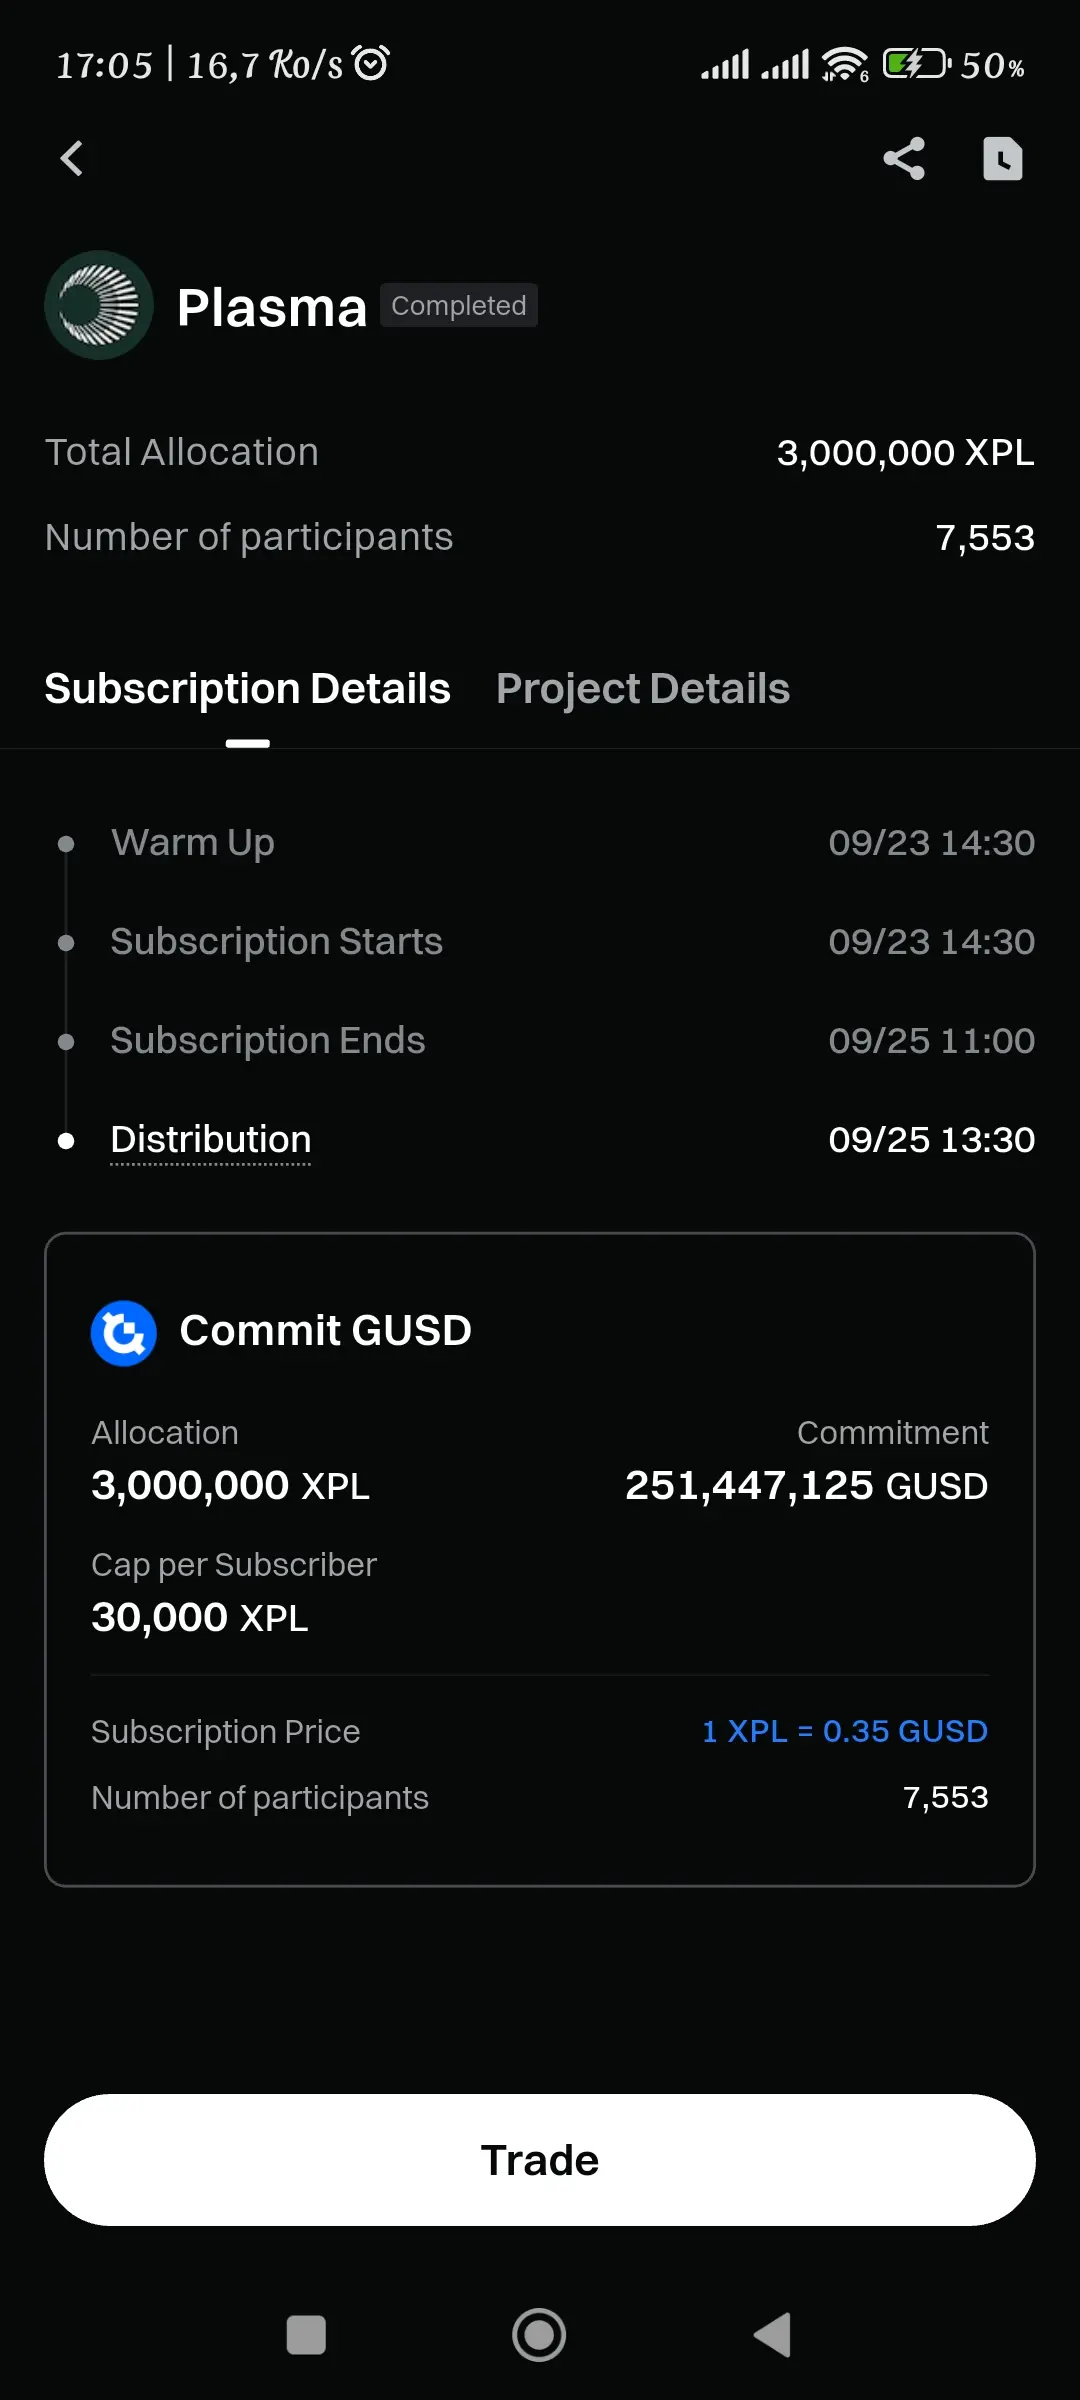Tap Android home circle button
The image size is (1080, 2400).
[x=539, y=2335]
